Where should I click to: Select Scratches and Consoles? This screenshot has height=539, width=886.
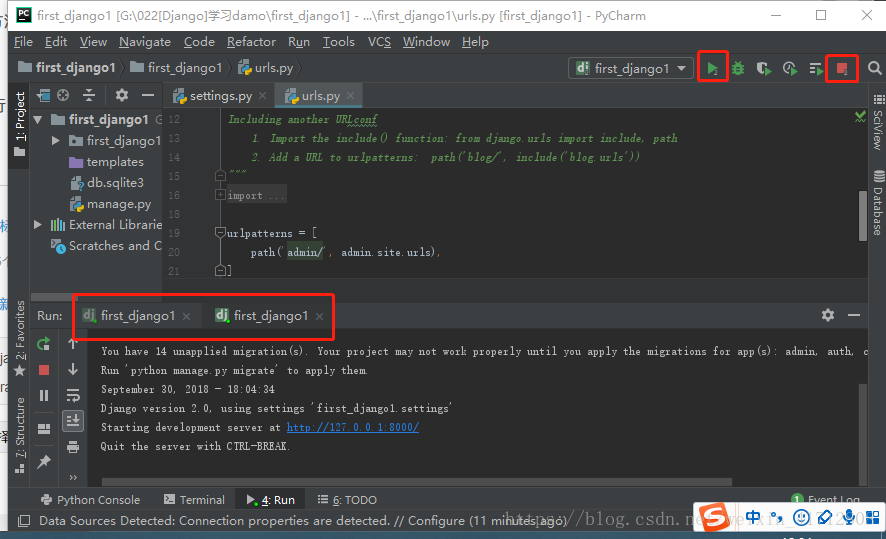106,246
